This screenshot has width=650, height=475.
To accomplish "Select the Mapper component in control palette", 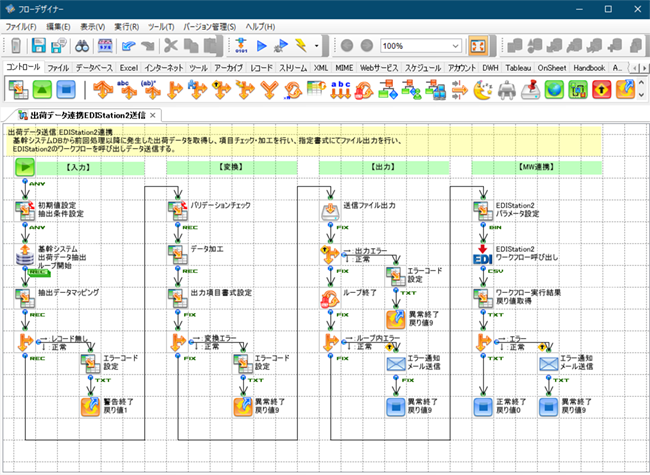I will pyautogui.click(x=18, y=89).
